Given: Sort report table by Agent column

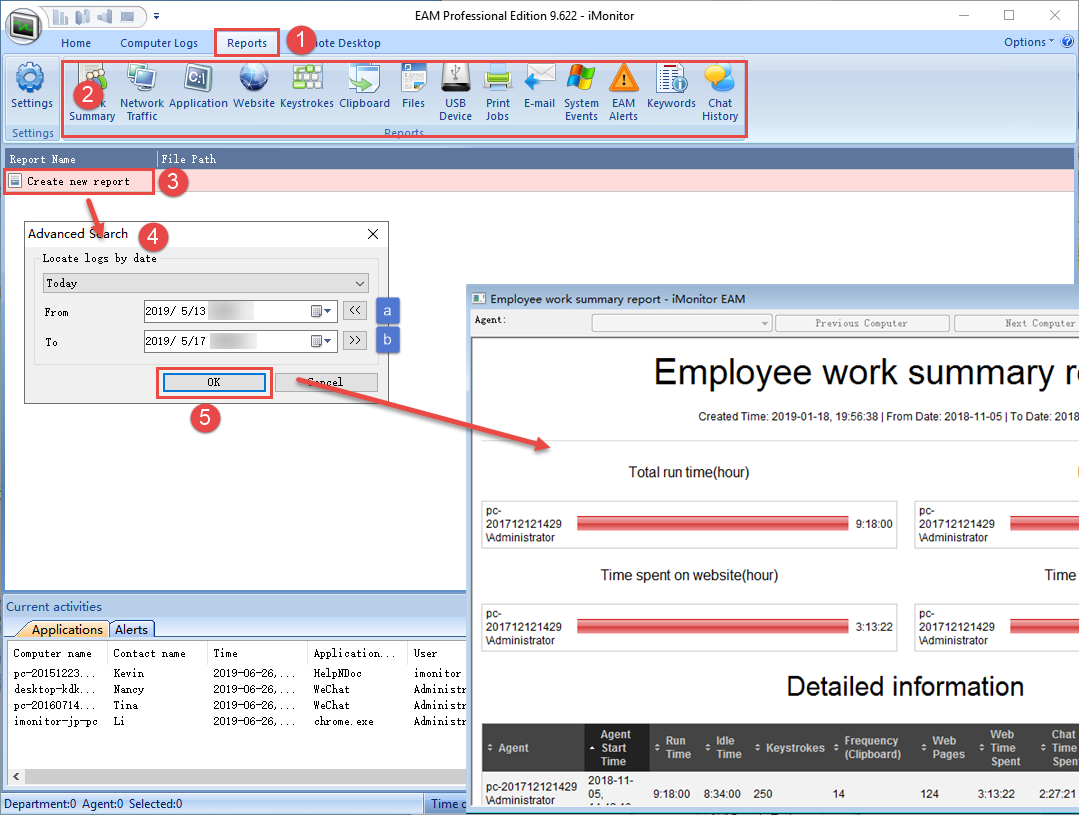Looking at the screenshot, I should click(533, 748).
